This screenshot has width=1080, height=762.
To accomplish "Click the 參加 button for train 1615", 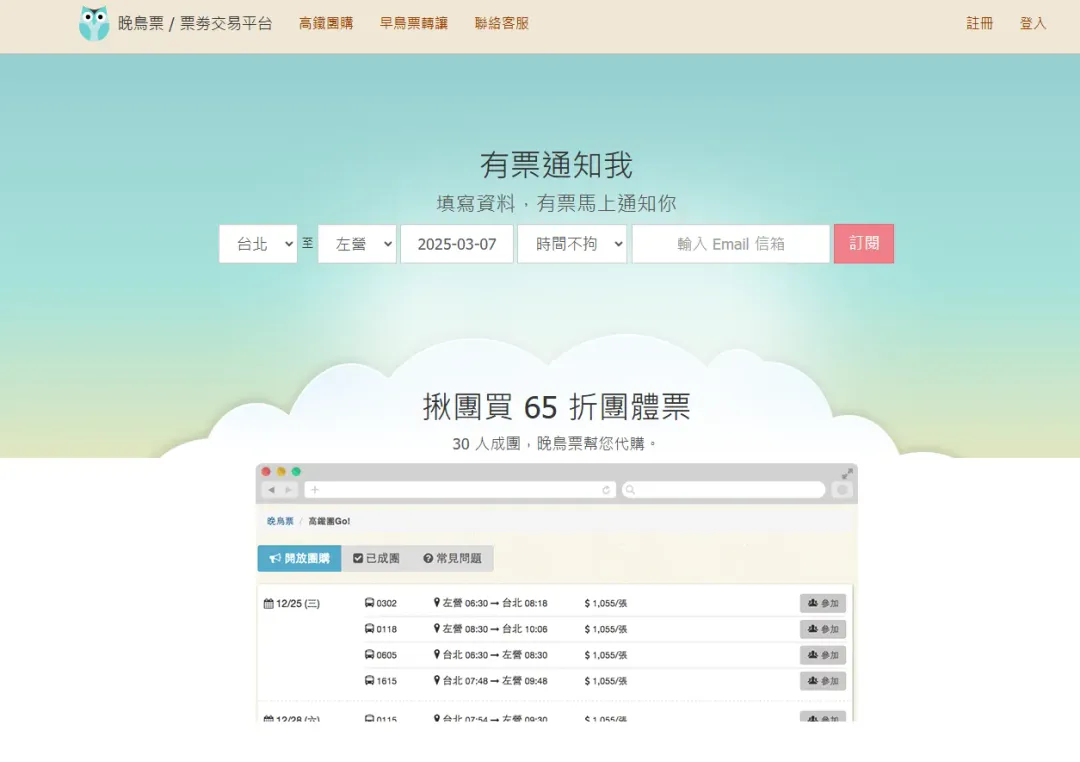I will tap(823, 681).
